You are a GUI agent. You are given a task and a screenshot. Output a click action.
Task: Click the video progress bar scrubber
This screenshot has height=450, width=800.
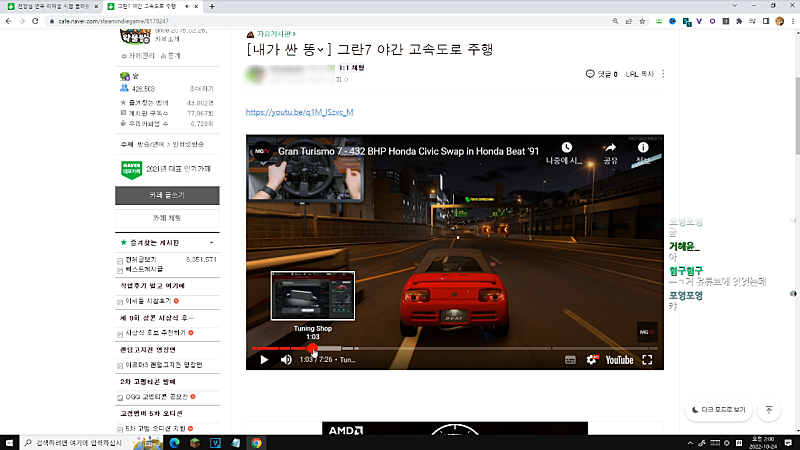click(x=313, y=348)
